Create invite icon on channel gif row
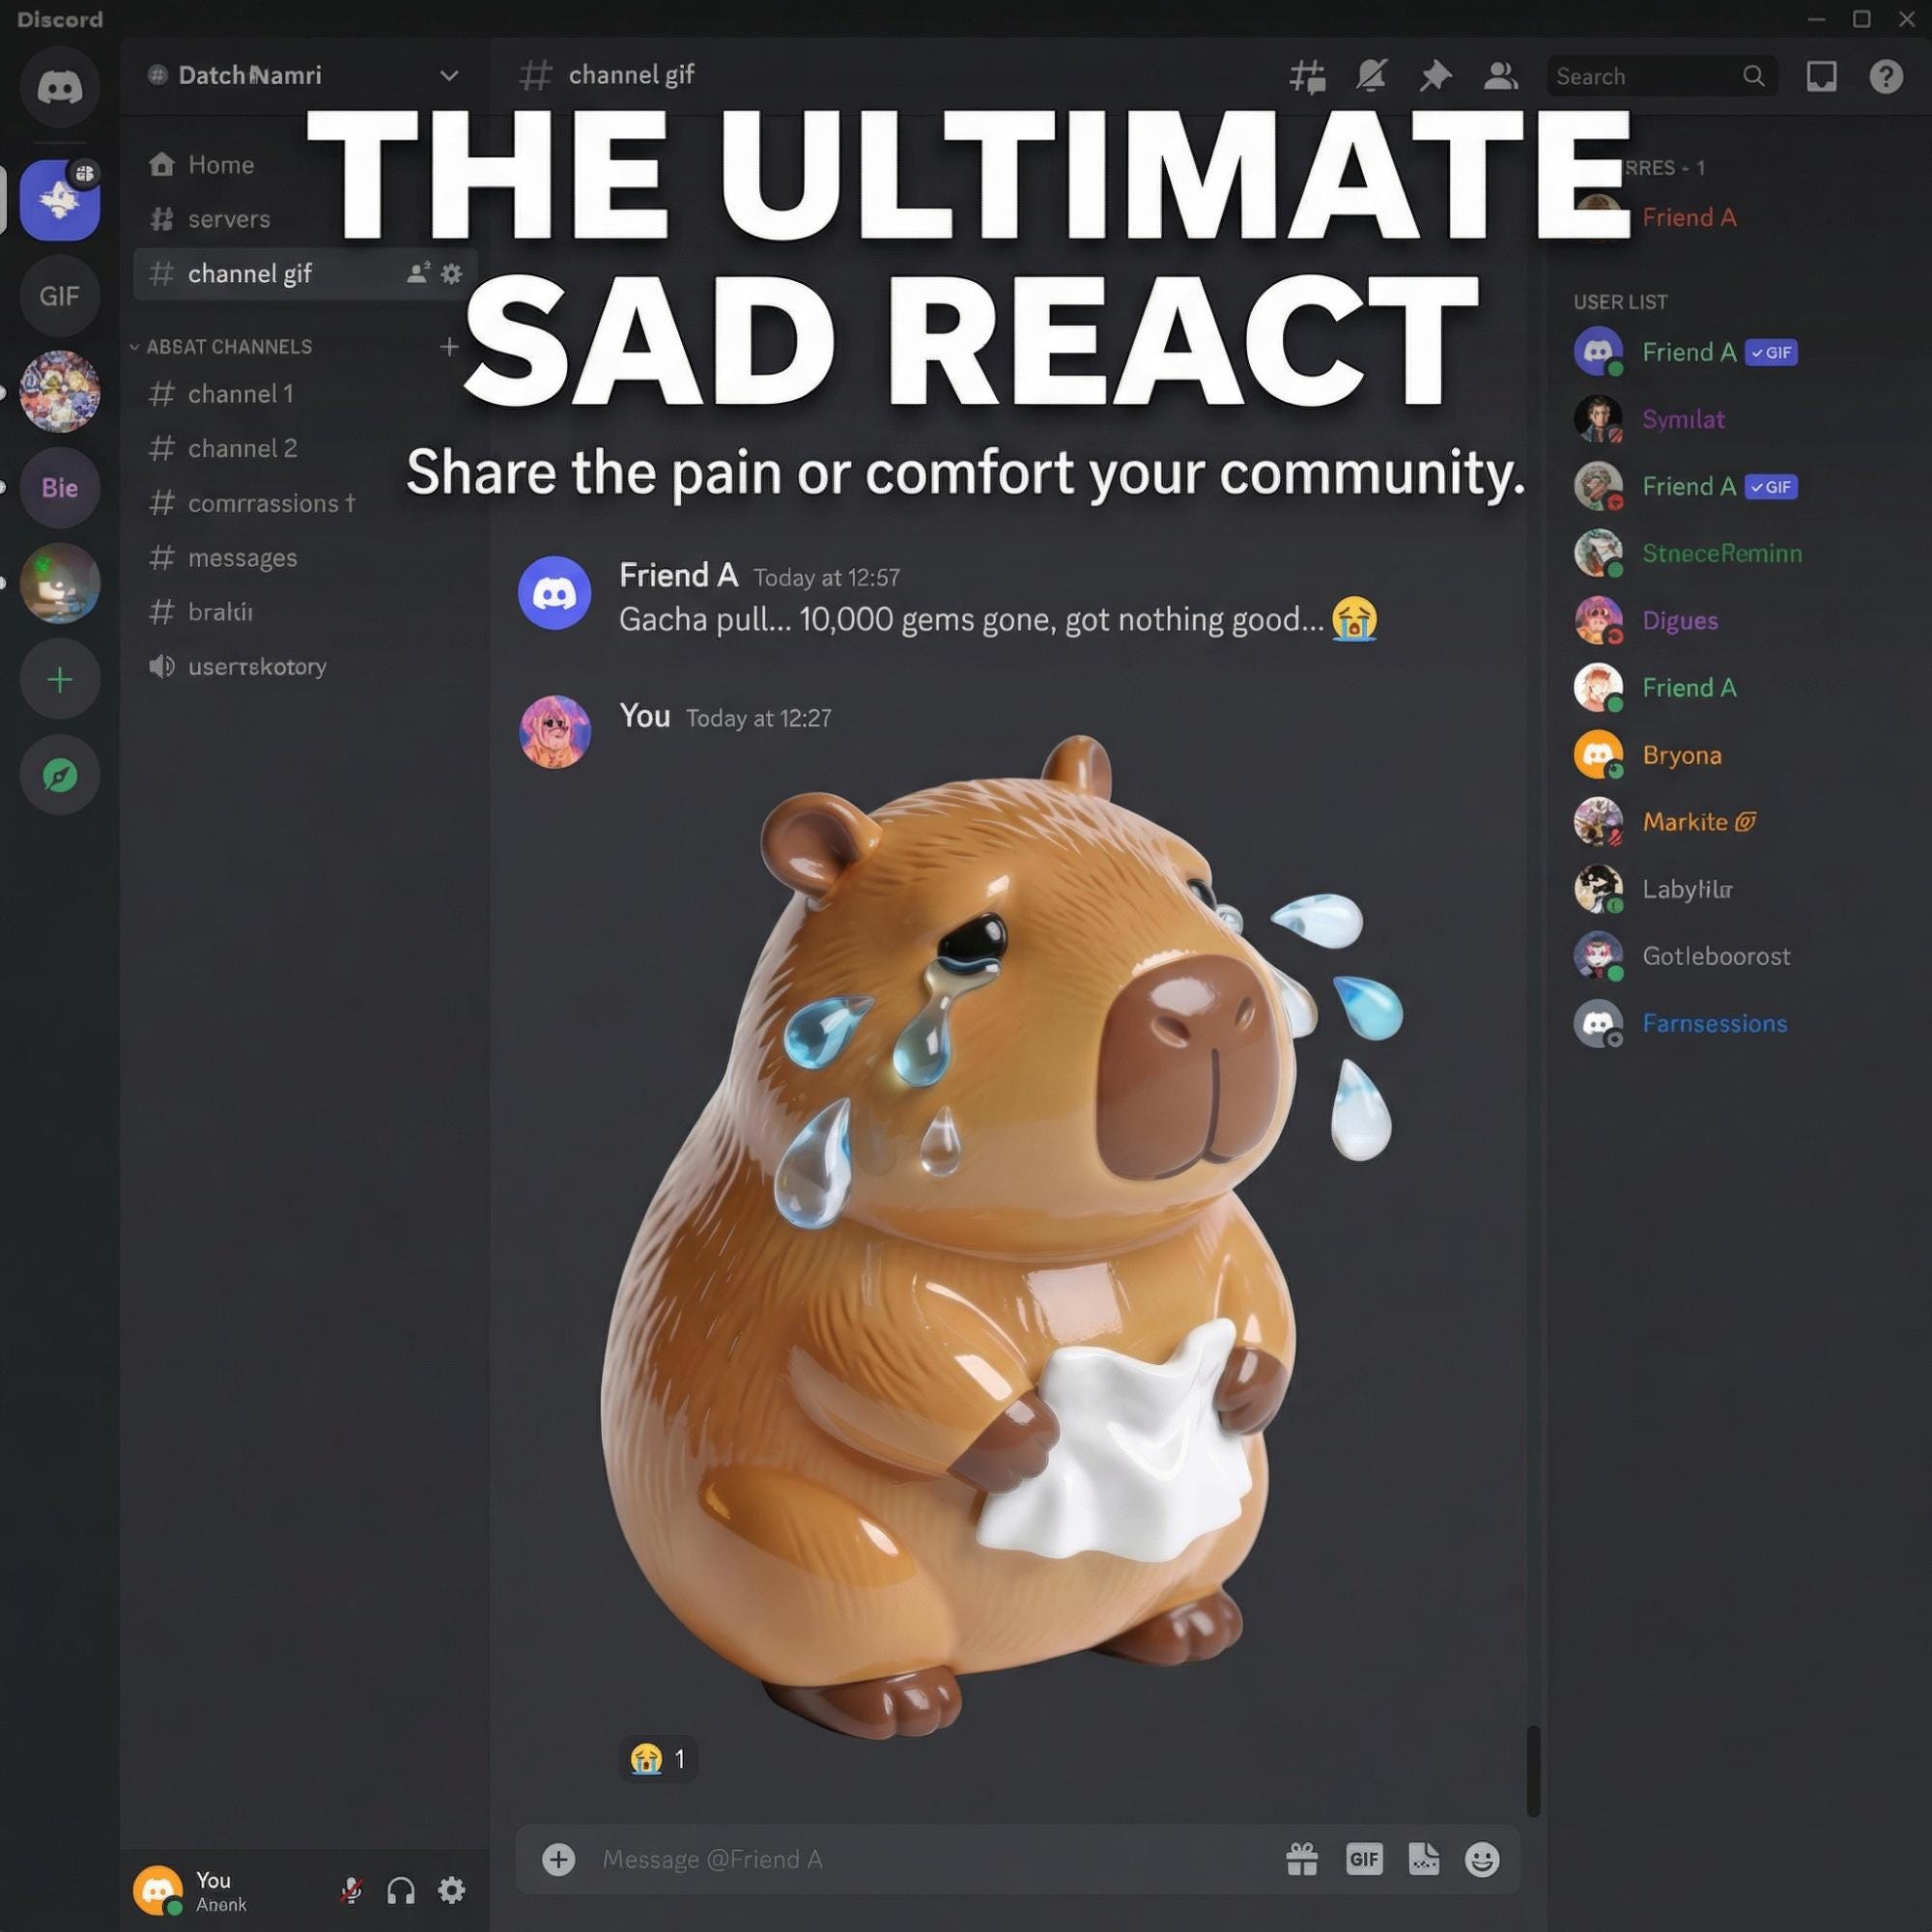The image size is (1932, 1932). point(418,273)
